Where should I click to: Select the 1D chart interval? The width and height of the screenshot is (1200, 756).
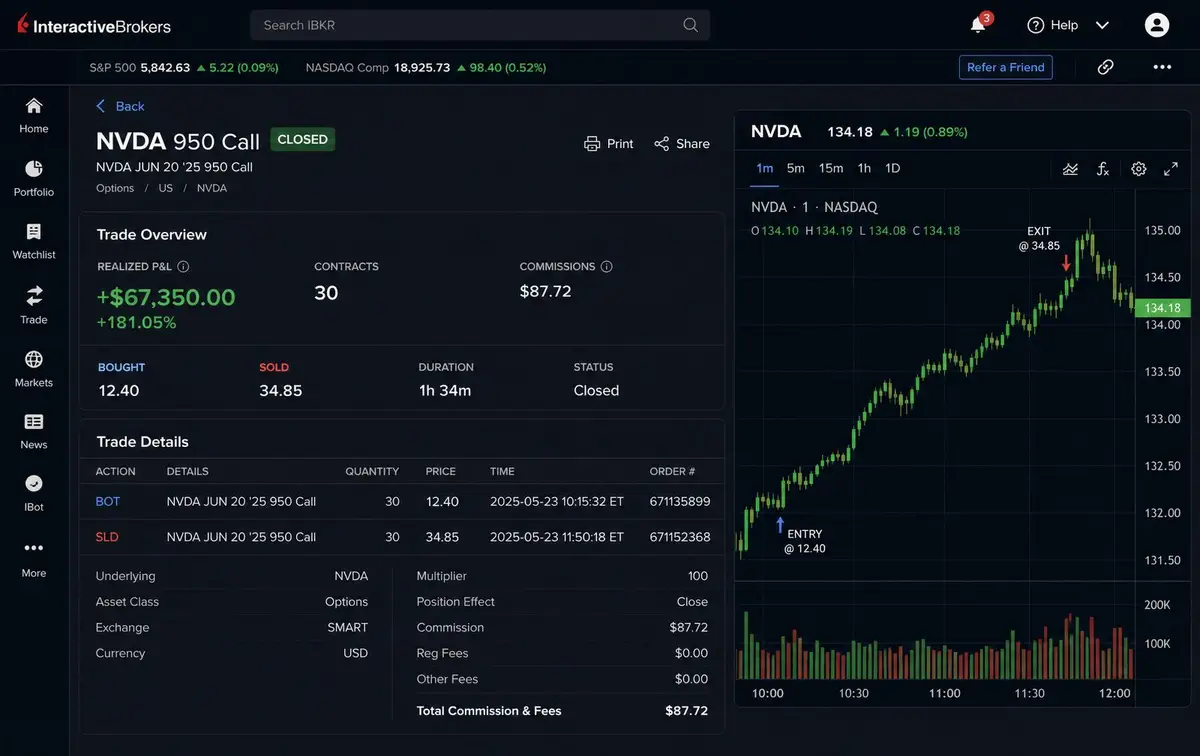[893, 168]
